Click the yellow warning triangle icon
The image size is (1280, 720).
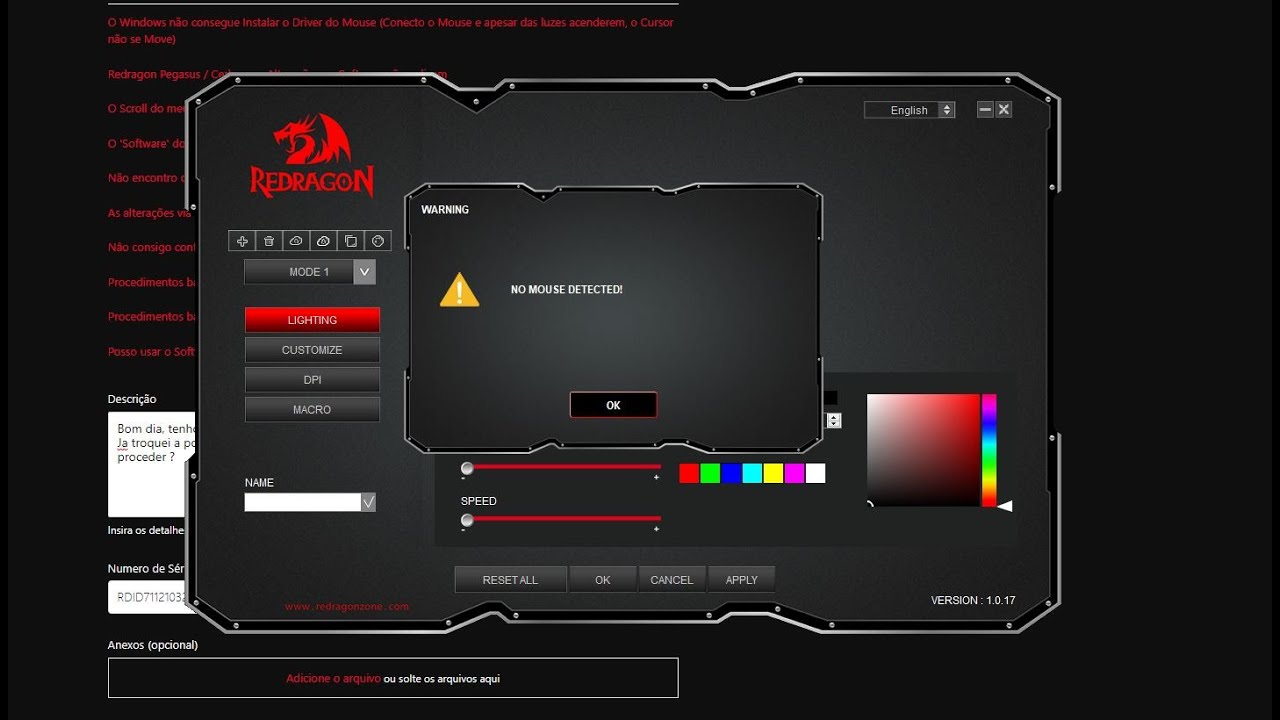point(460,290)
